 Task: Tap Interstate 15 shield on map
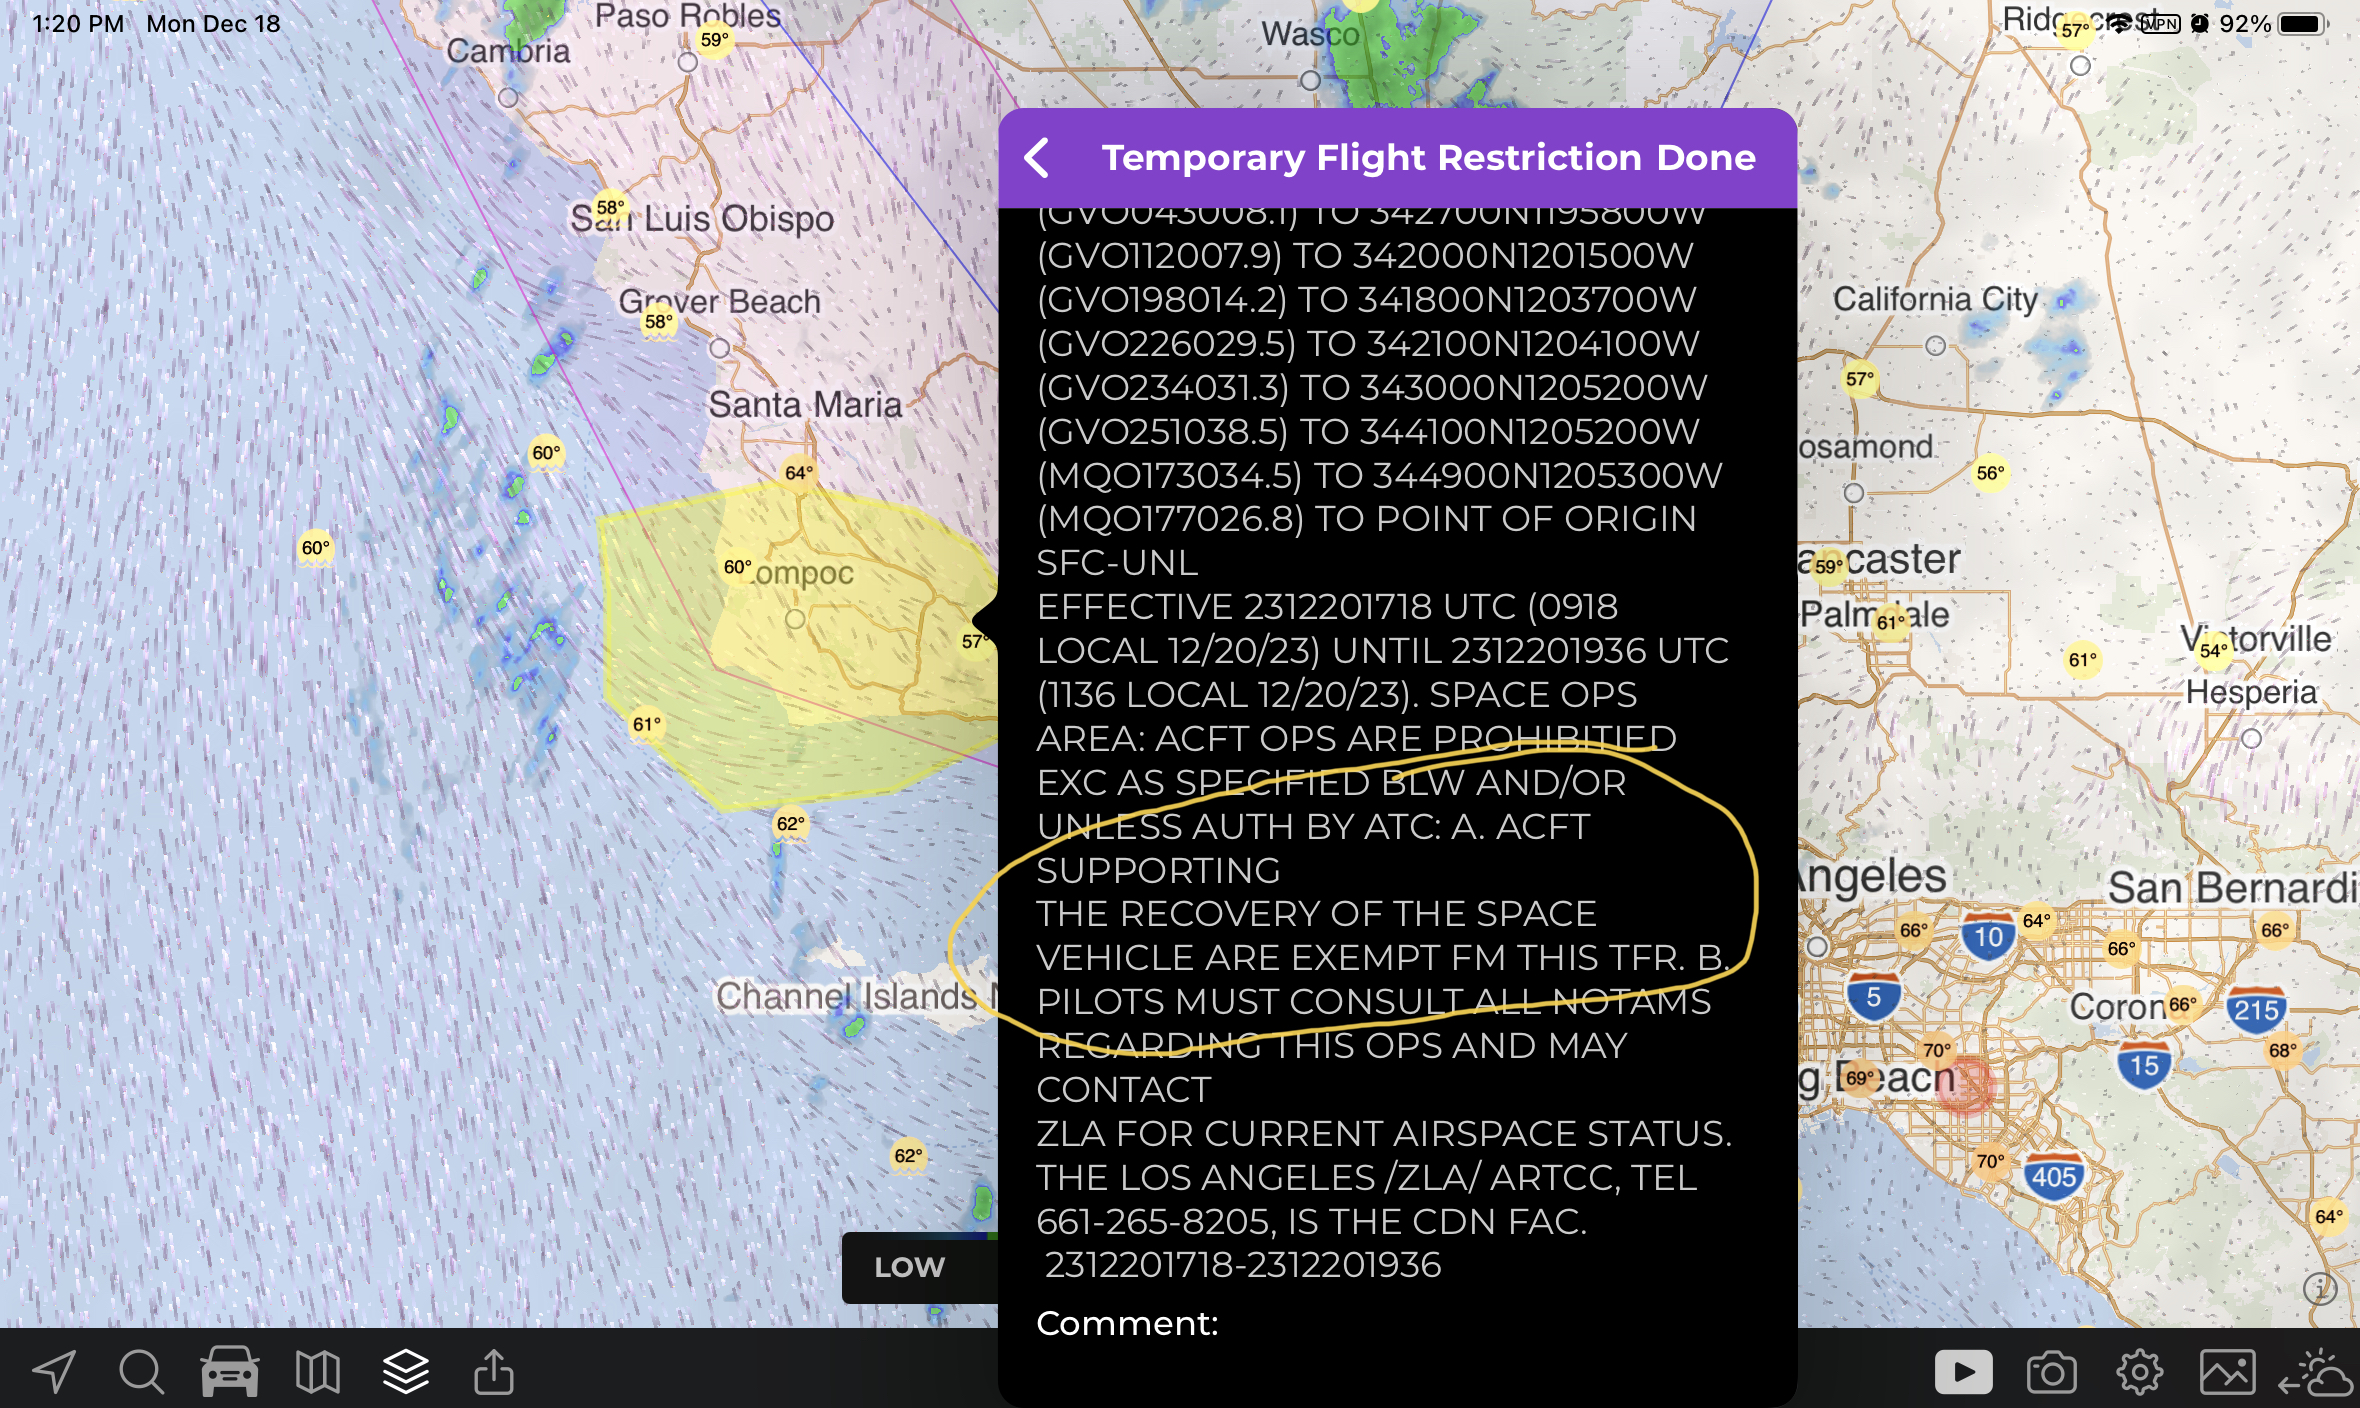coord(2144,1065)
